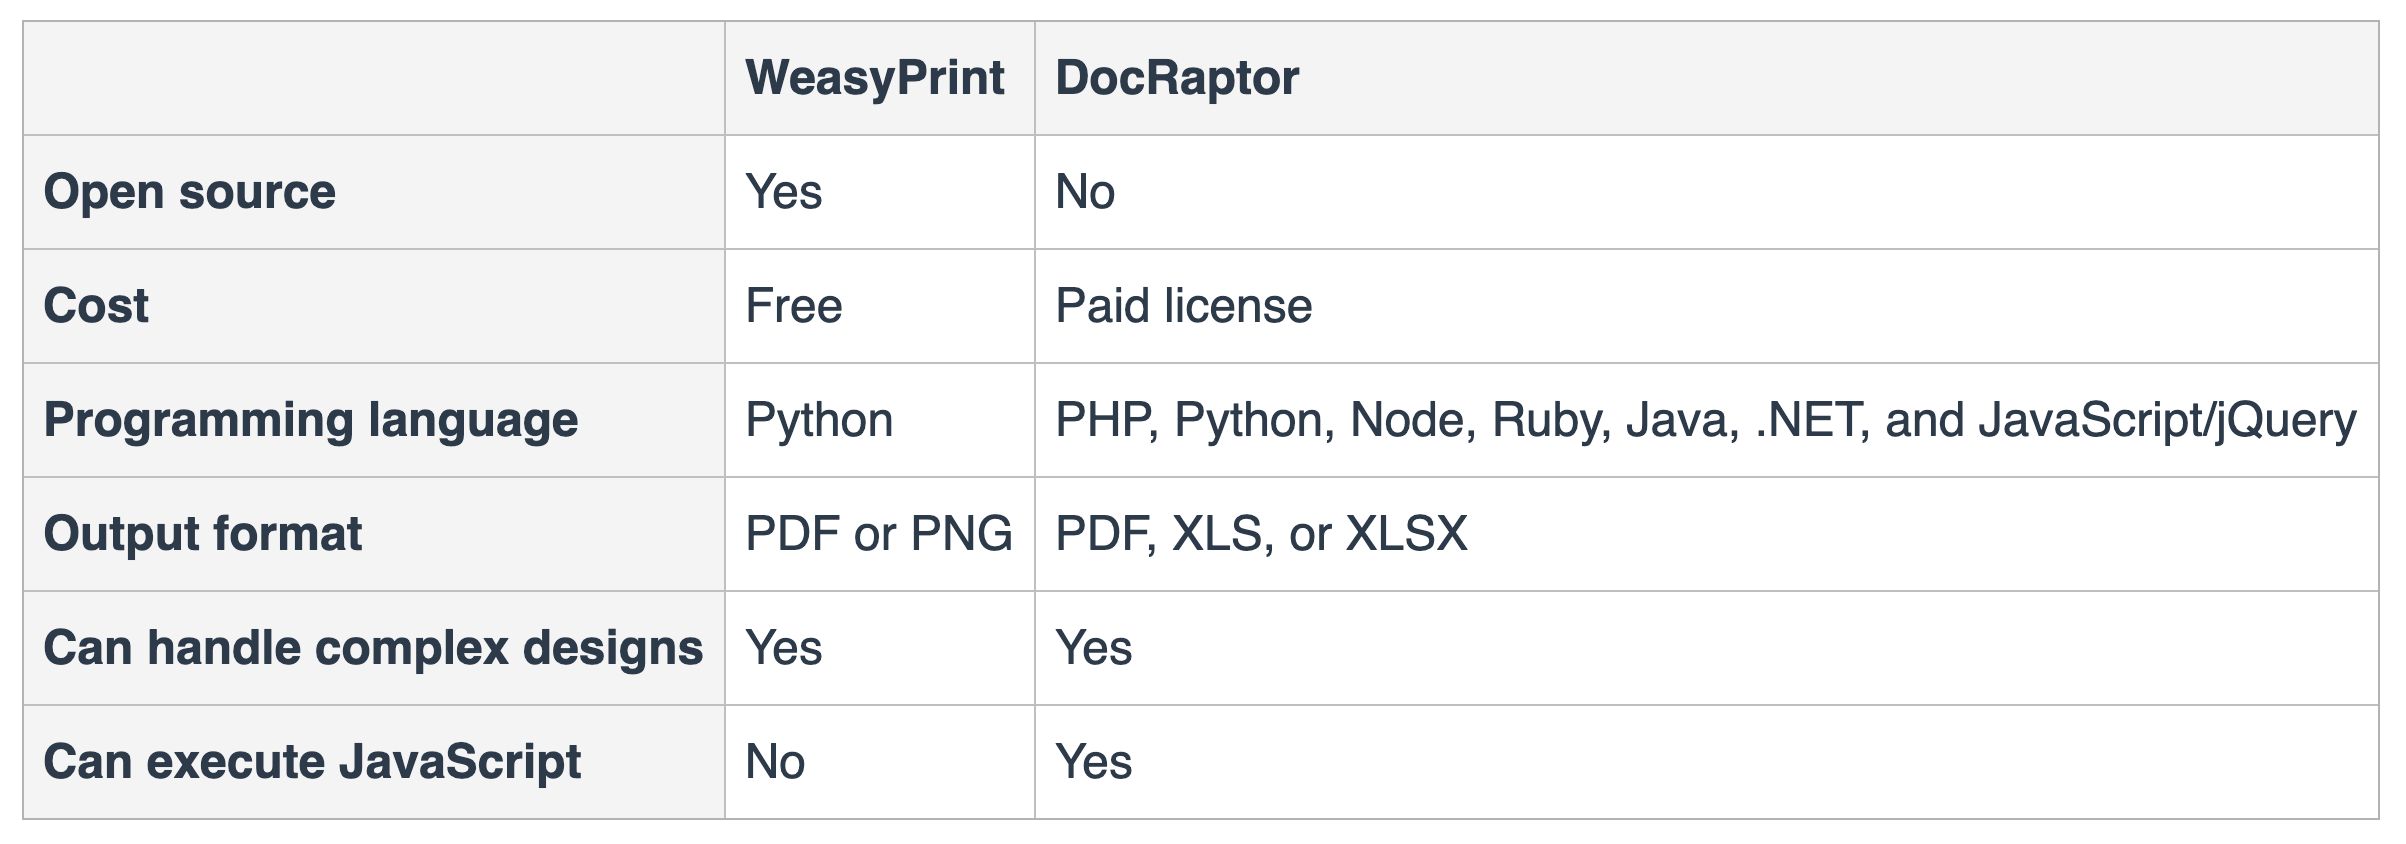Select the Free cost cell
Image resolution: width=2406 pixels, height=844 pixels.
coord(793,306)
